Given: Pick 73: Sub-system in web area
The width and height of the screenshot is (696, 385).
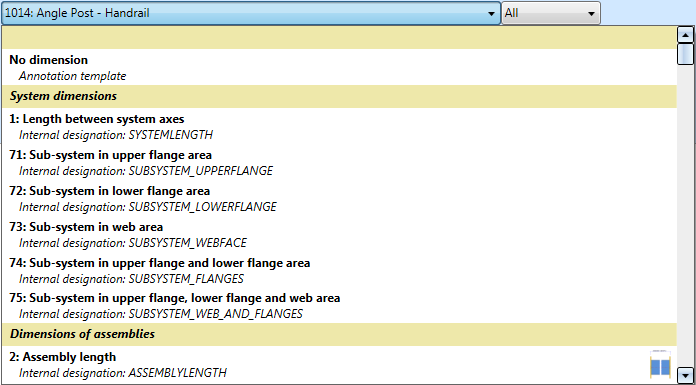Looking at the screenshot, I should (x=339, y=234).
